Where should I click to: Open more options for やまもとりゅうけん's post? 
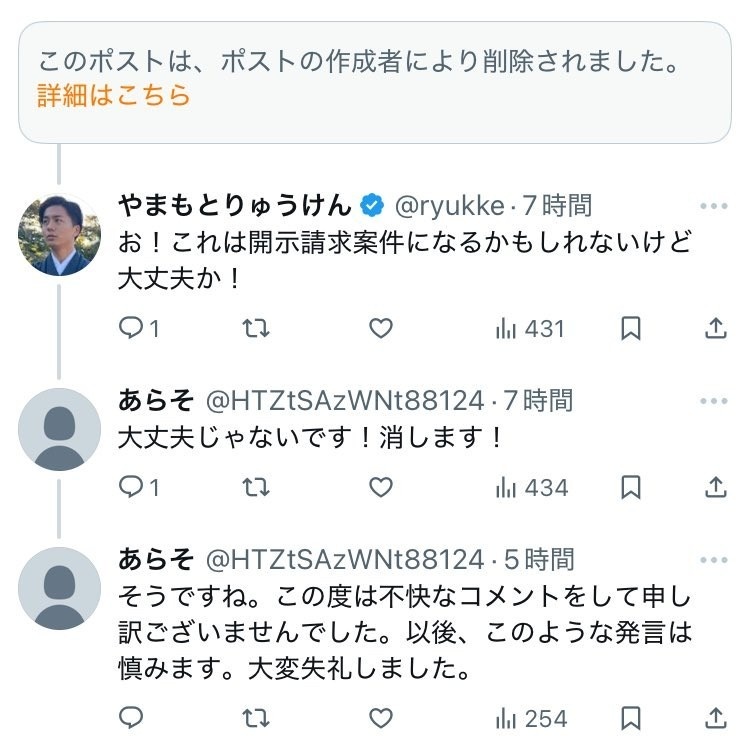[x=714, y=206]
